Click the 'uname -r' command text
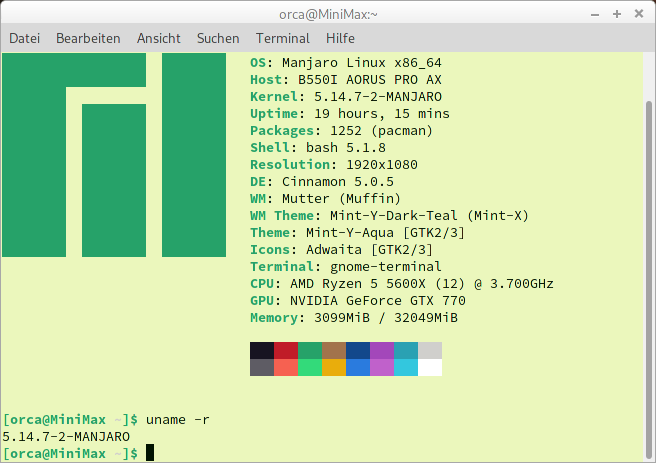Image resolution: width=656 pixels, height=463 pixels. coord(177,420)
